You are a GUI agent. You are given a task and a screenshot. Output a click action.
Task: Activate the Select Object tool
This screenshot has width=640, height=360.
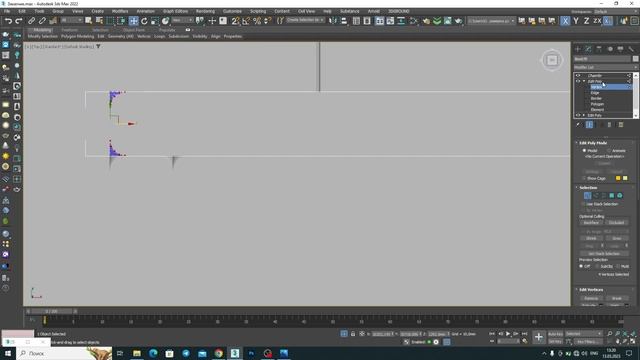[89, 21]
